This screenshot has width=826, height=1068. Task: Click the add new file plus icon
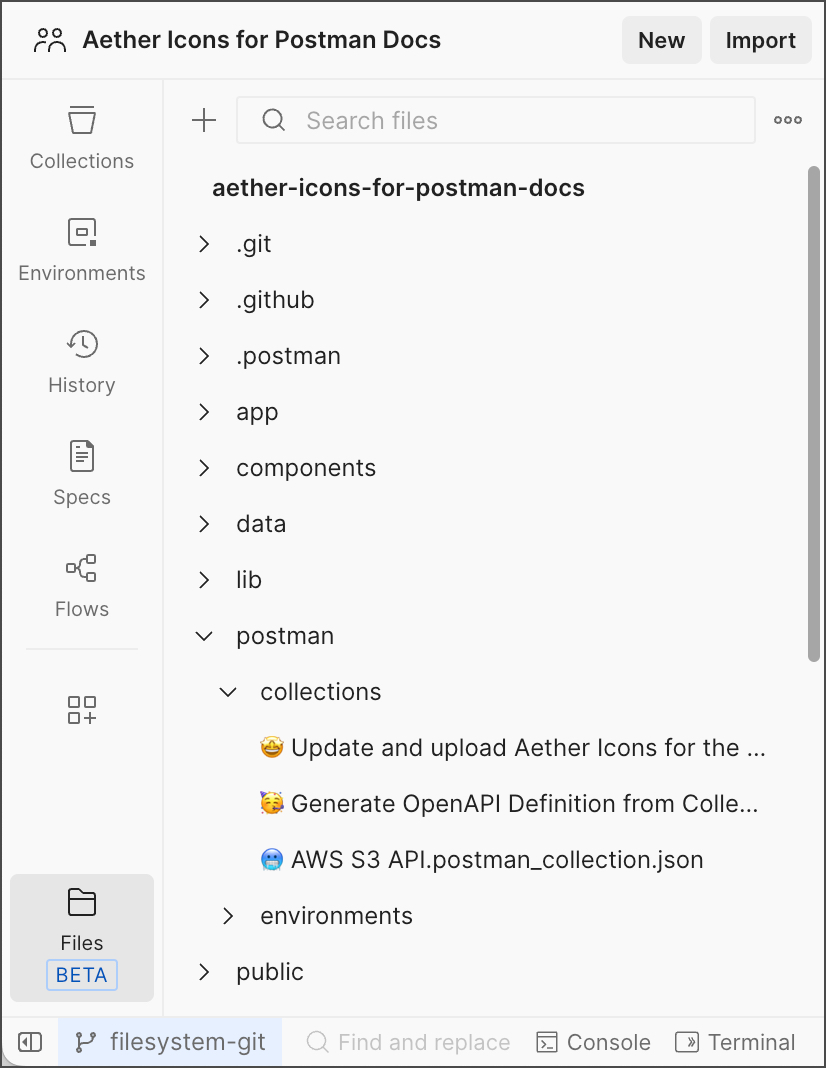(203, 120)
